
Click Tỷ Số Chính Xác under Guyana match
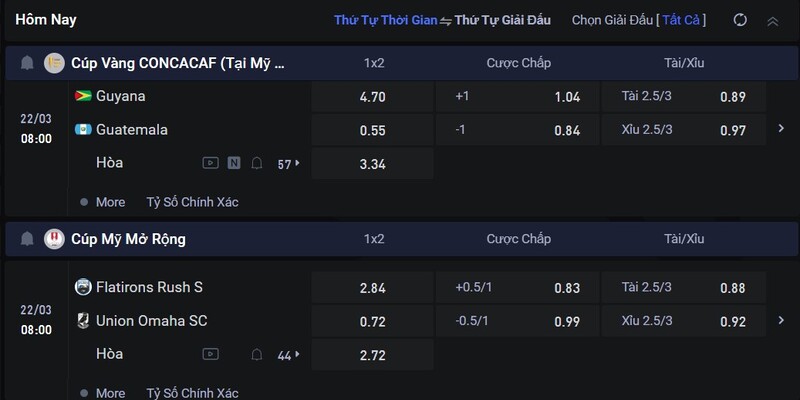click(192, 203)
